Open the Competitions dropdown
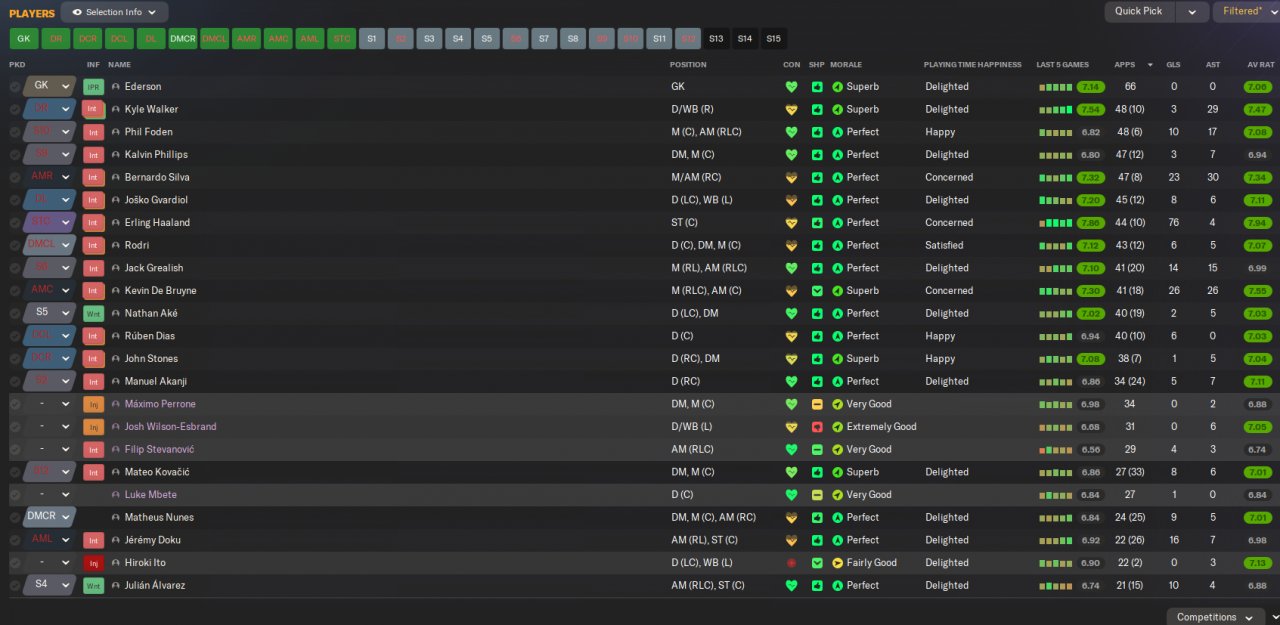The height and width of the screenshot is (625, 1280). point(1215,617)
